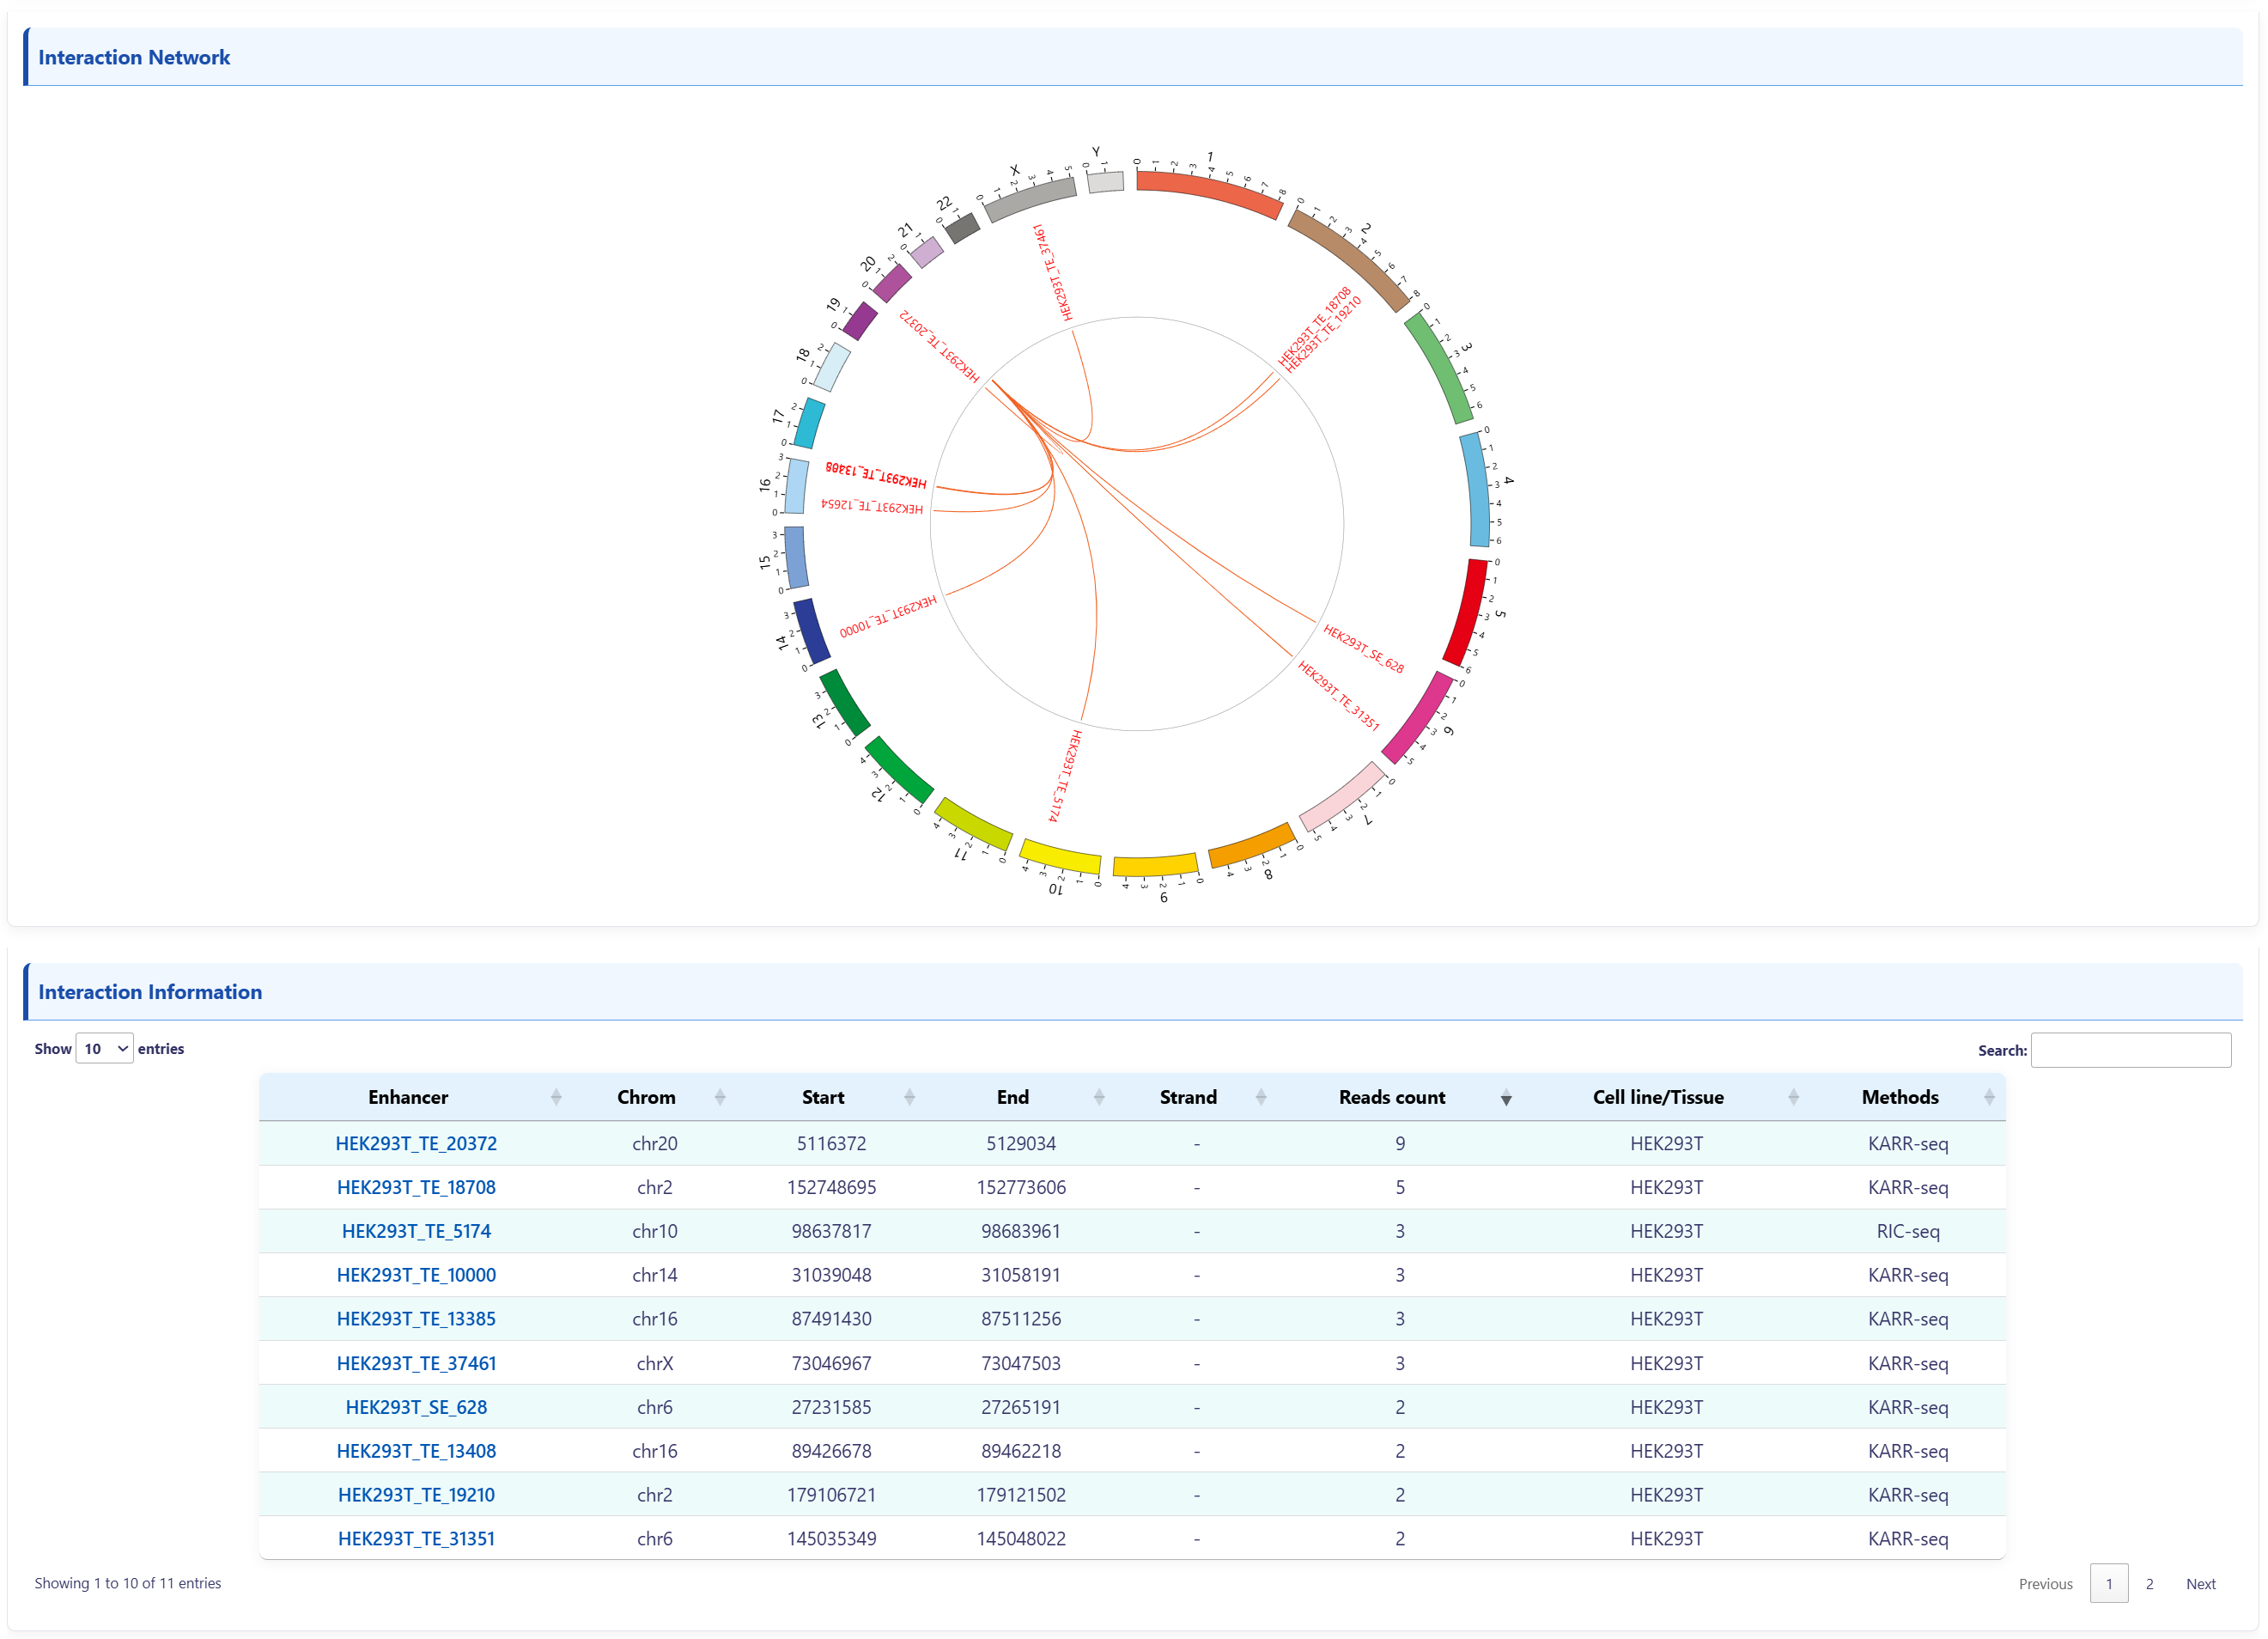The width and height of the screenshot is (2268, 1639).
Task: Sort by Cell line/Tissue column icon
Action: (1793, 1097)
